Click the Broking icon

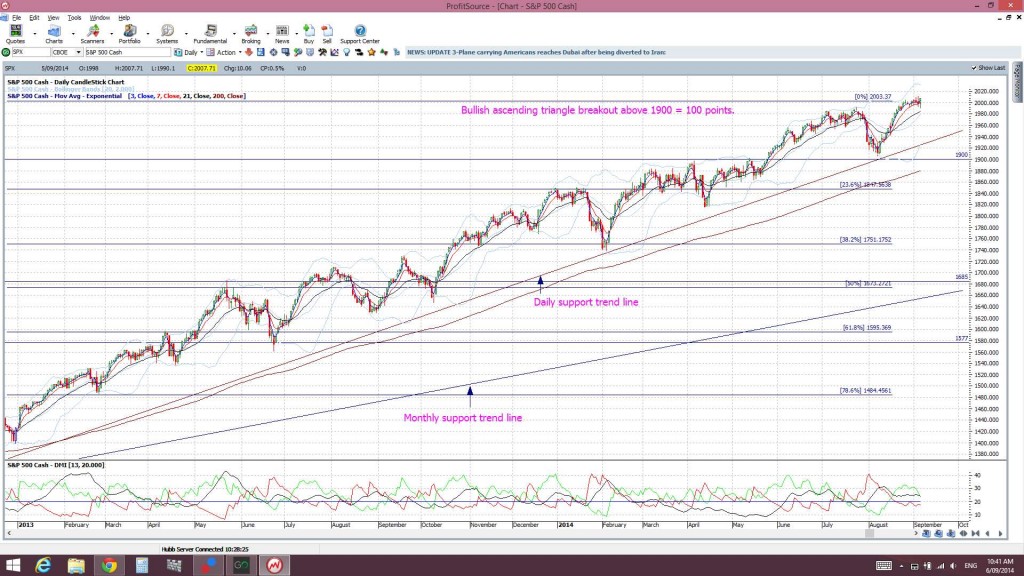pos(250,33)
